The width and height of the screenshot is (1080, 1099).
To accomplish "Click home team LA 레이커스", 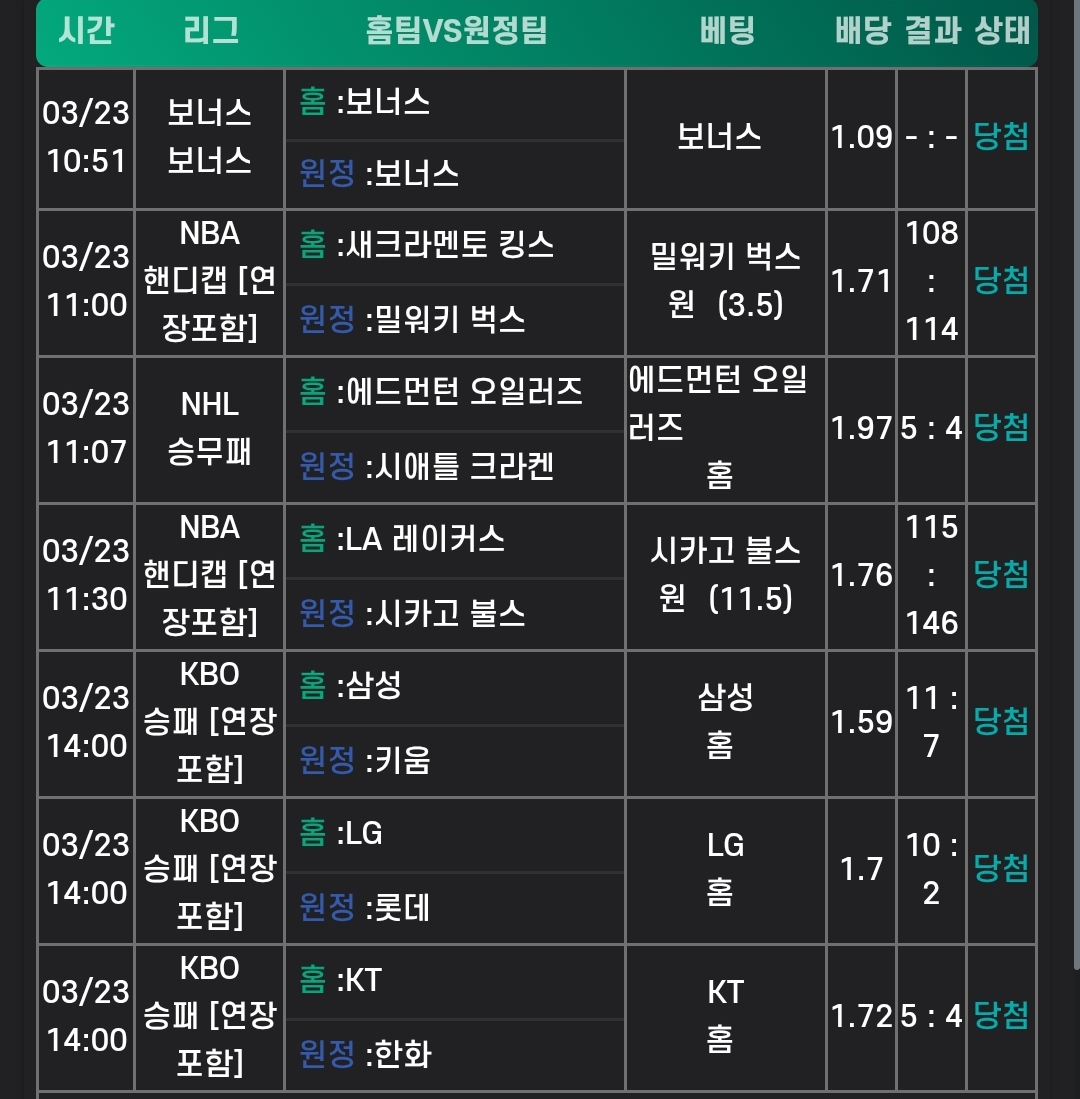I will tap(421, 540).
